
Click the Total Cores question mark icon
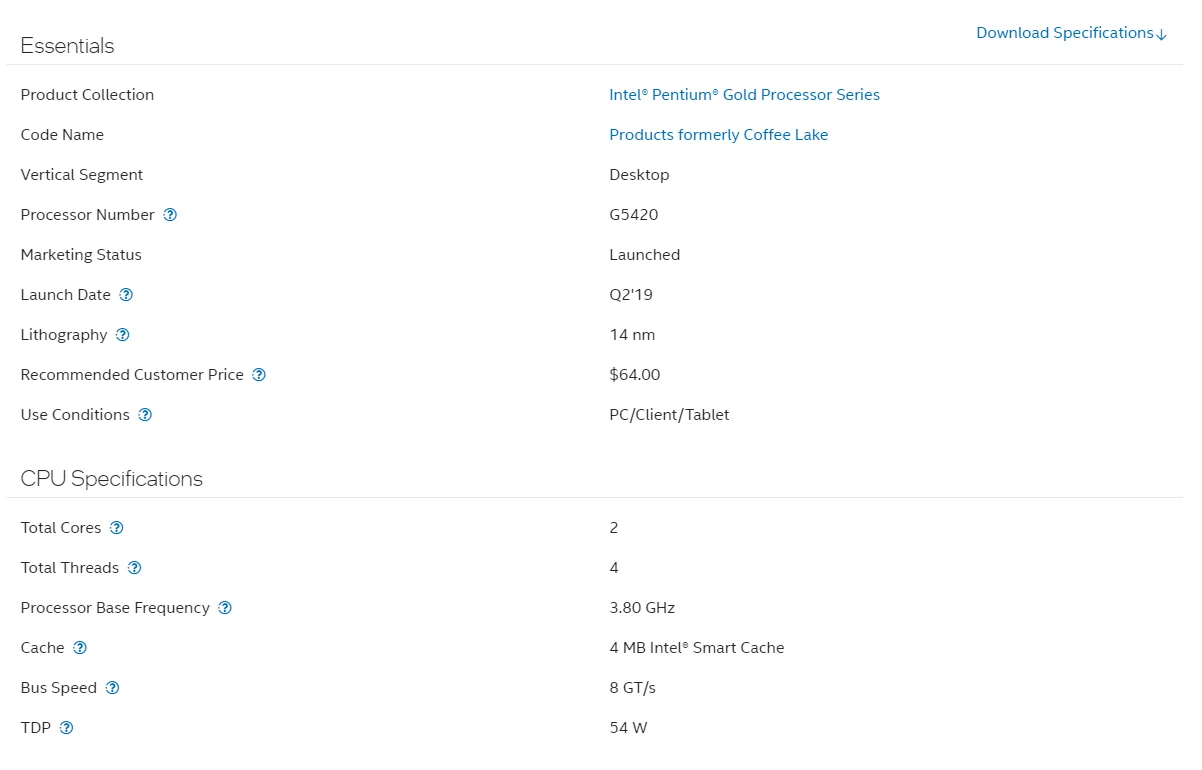[117, 528]
